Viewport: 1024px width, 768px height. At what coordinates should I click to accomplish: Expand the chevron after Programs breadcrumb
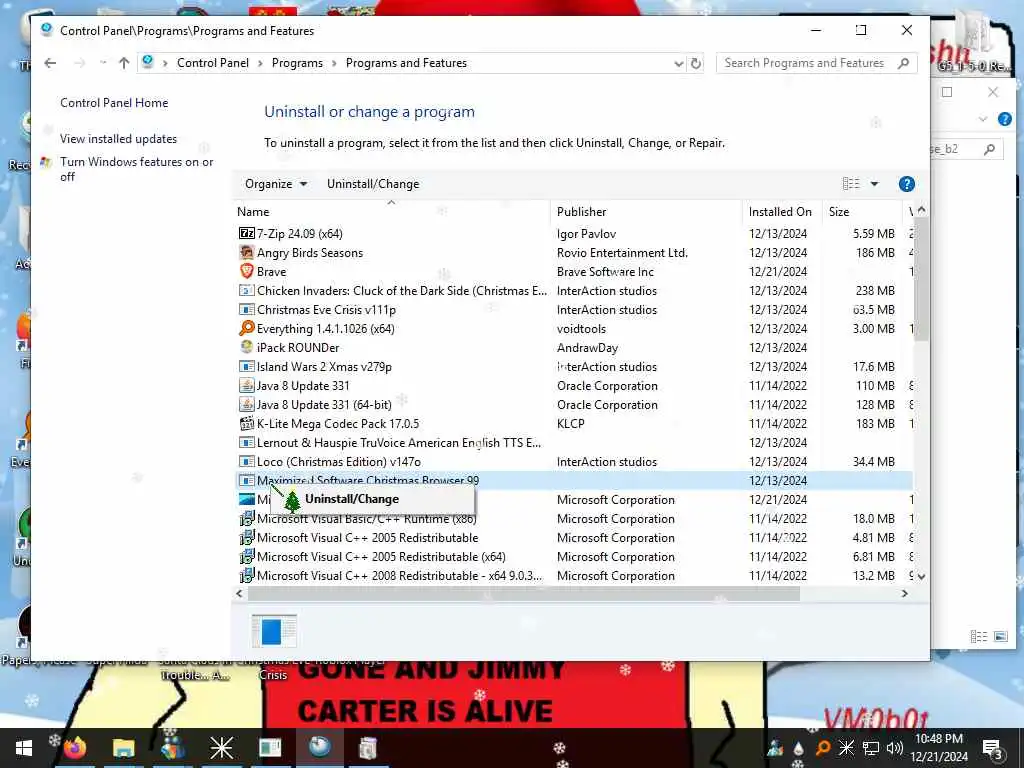coord(334,63)
